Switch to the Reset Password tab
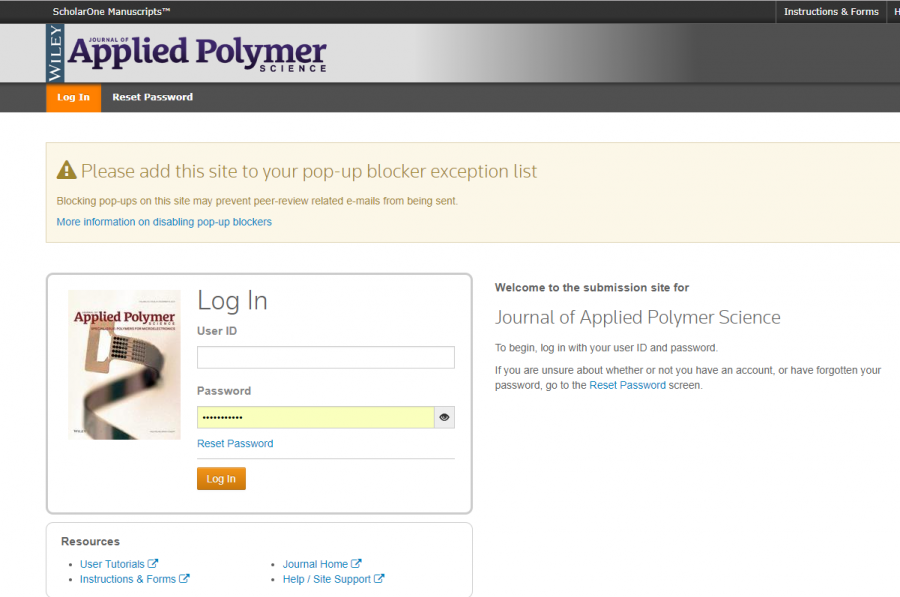Screen dimensions: 900x597 152,97
